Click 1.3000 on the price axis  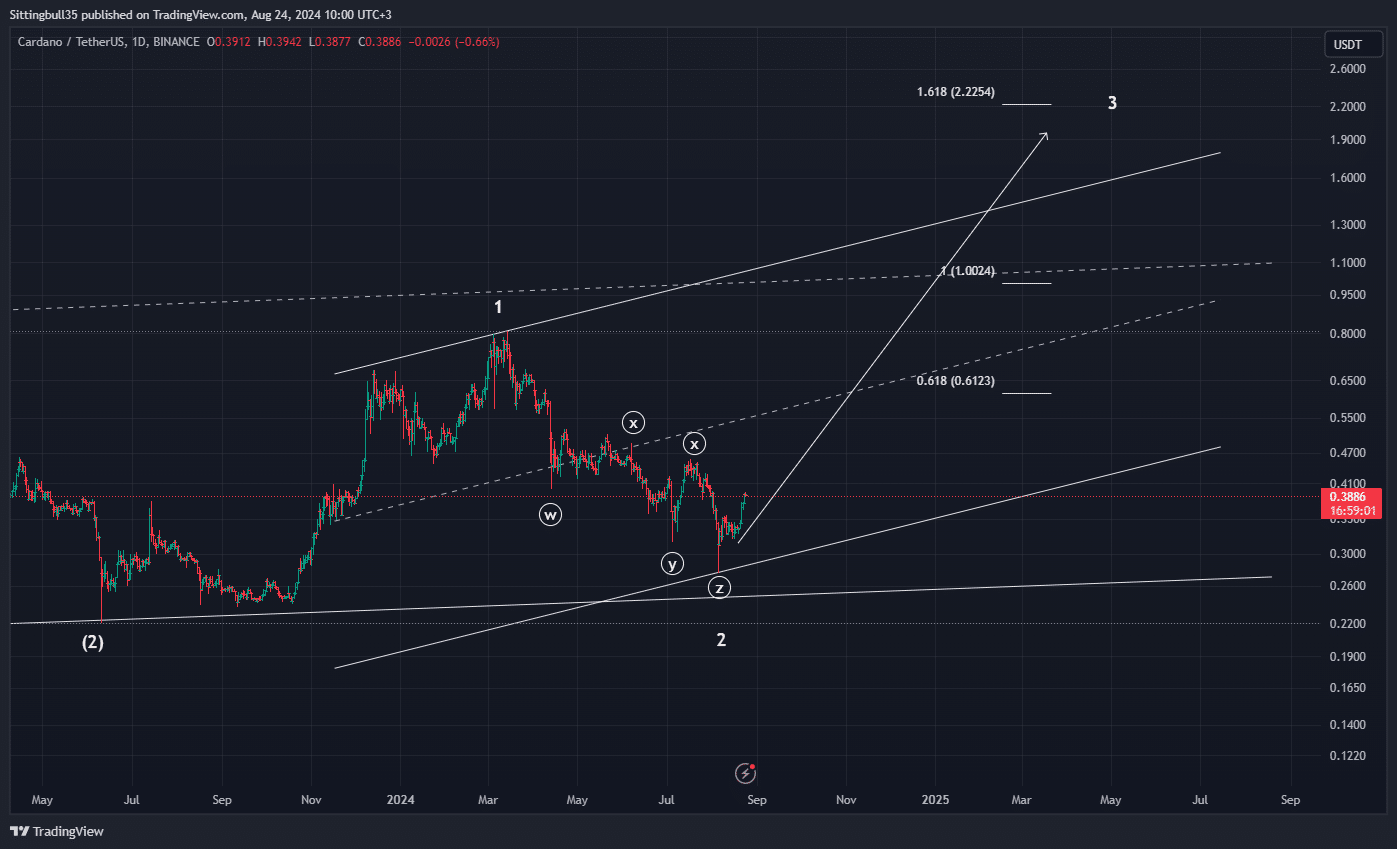point(1350,225)
